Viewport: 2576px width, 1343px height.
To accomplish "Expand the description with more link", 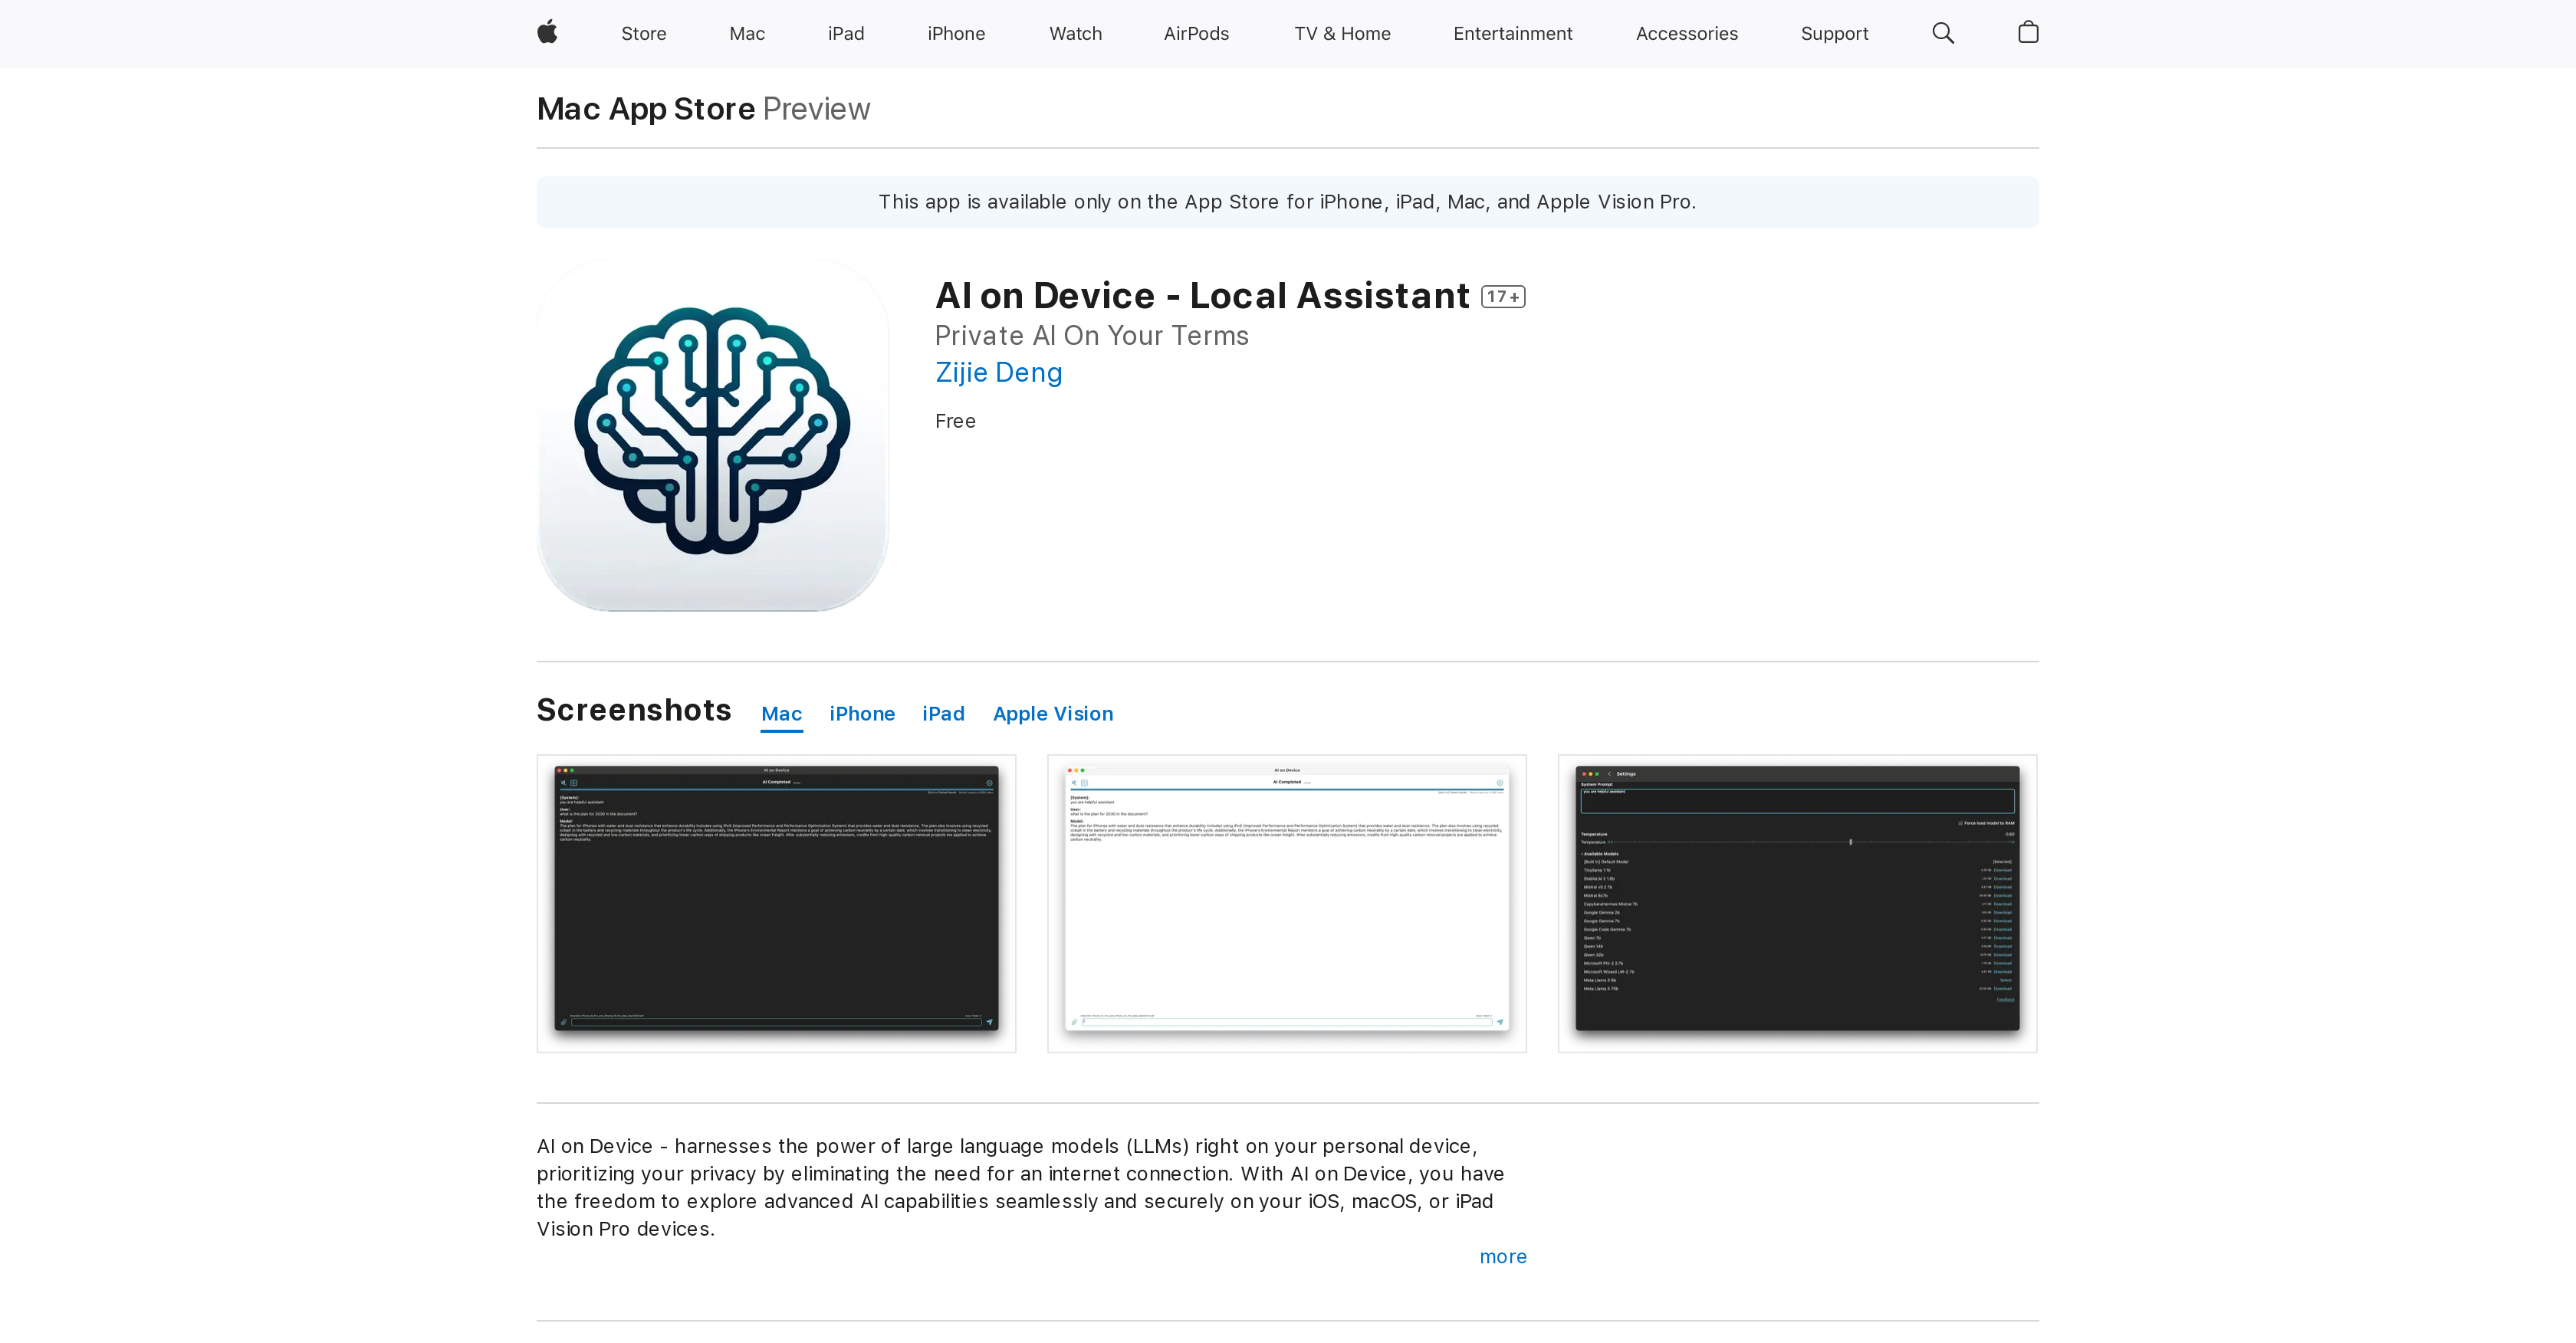I will click(1501, 1257).
